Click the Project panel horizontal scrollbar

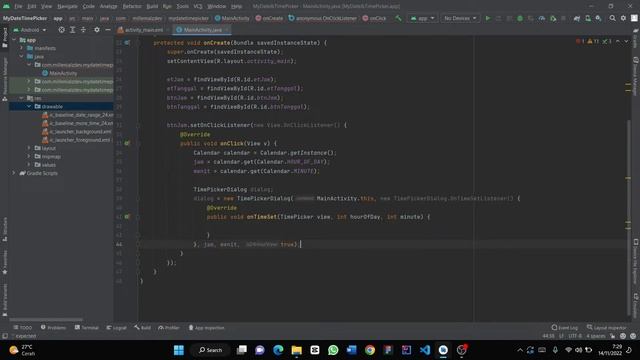46,320
